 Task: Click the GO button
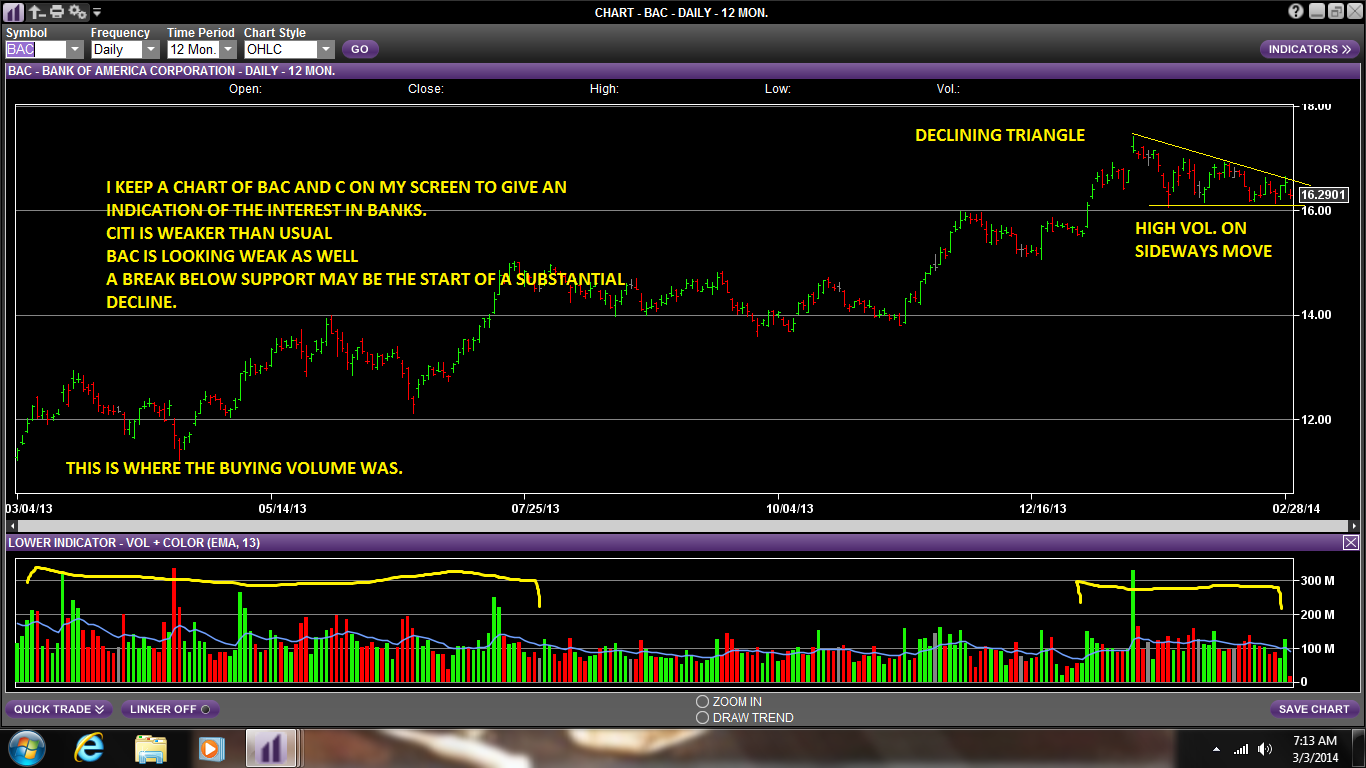click(360, 49)
